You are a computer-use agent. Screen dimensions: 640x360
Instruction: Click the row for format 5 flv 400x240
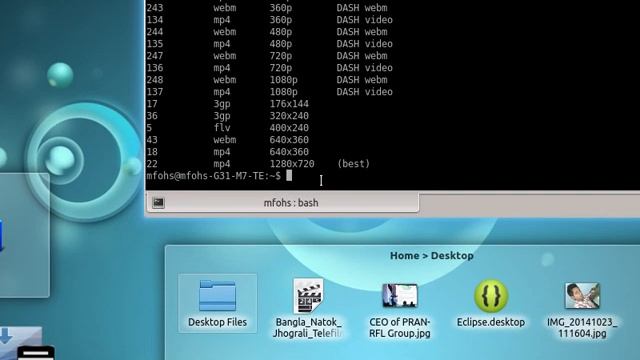point(227,128)
